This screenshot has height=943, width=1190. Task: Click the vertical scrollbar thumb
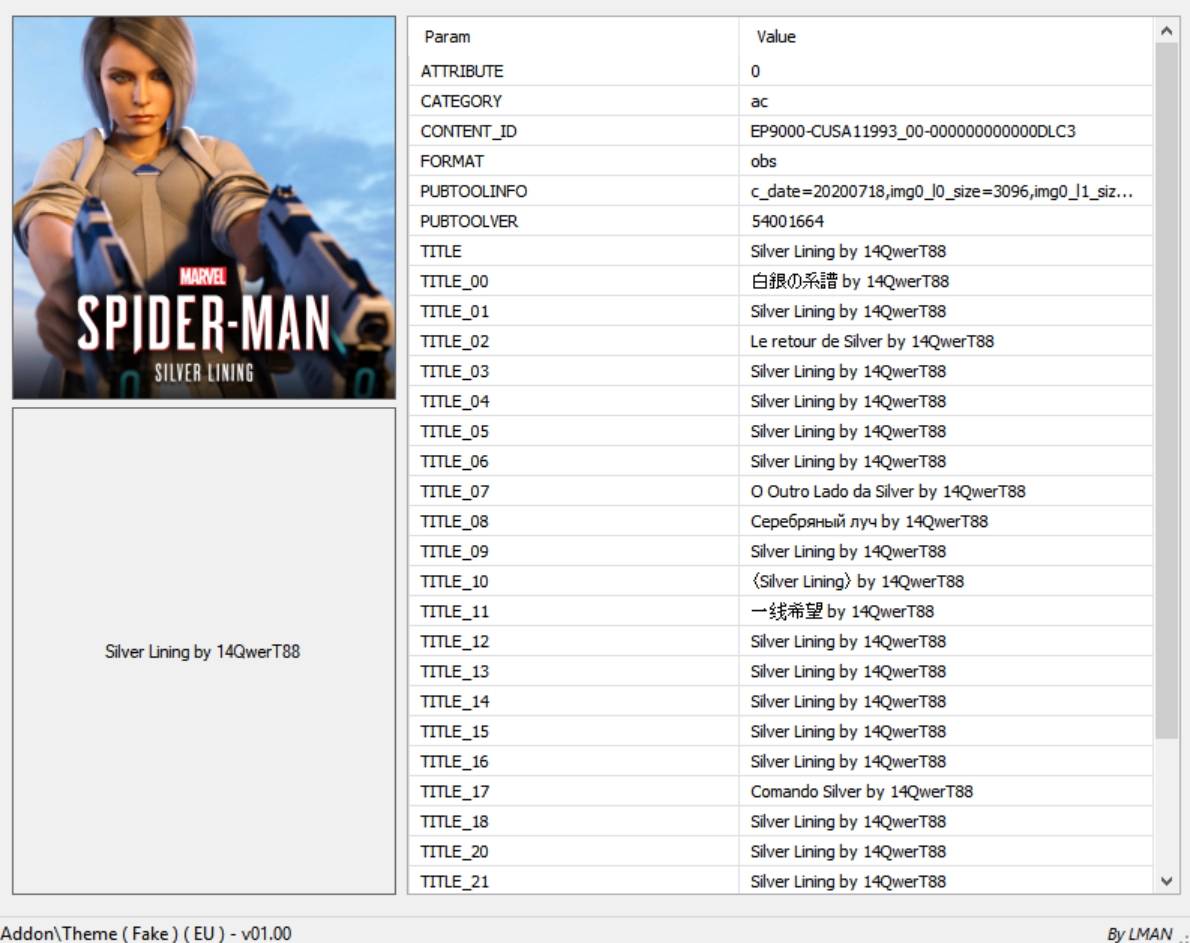[1165, 390]
